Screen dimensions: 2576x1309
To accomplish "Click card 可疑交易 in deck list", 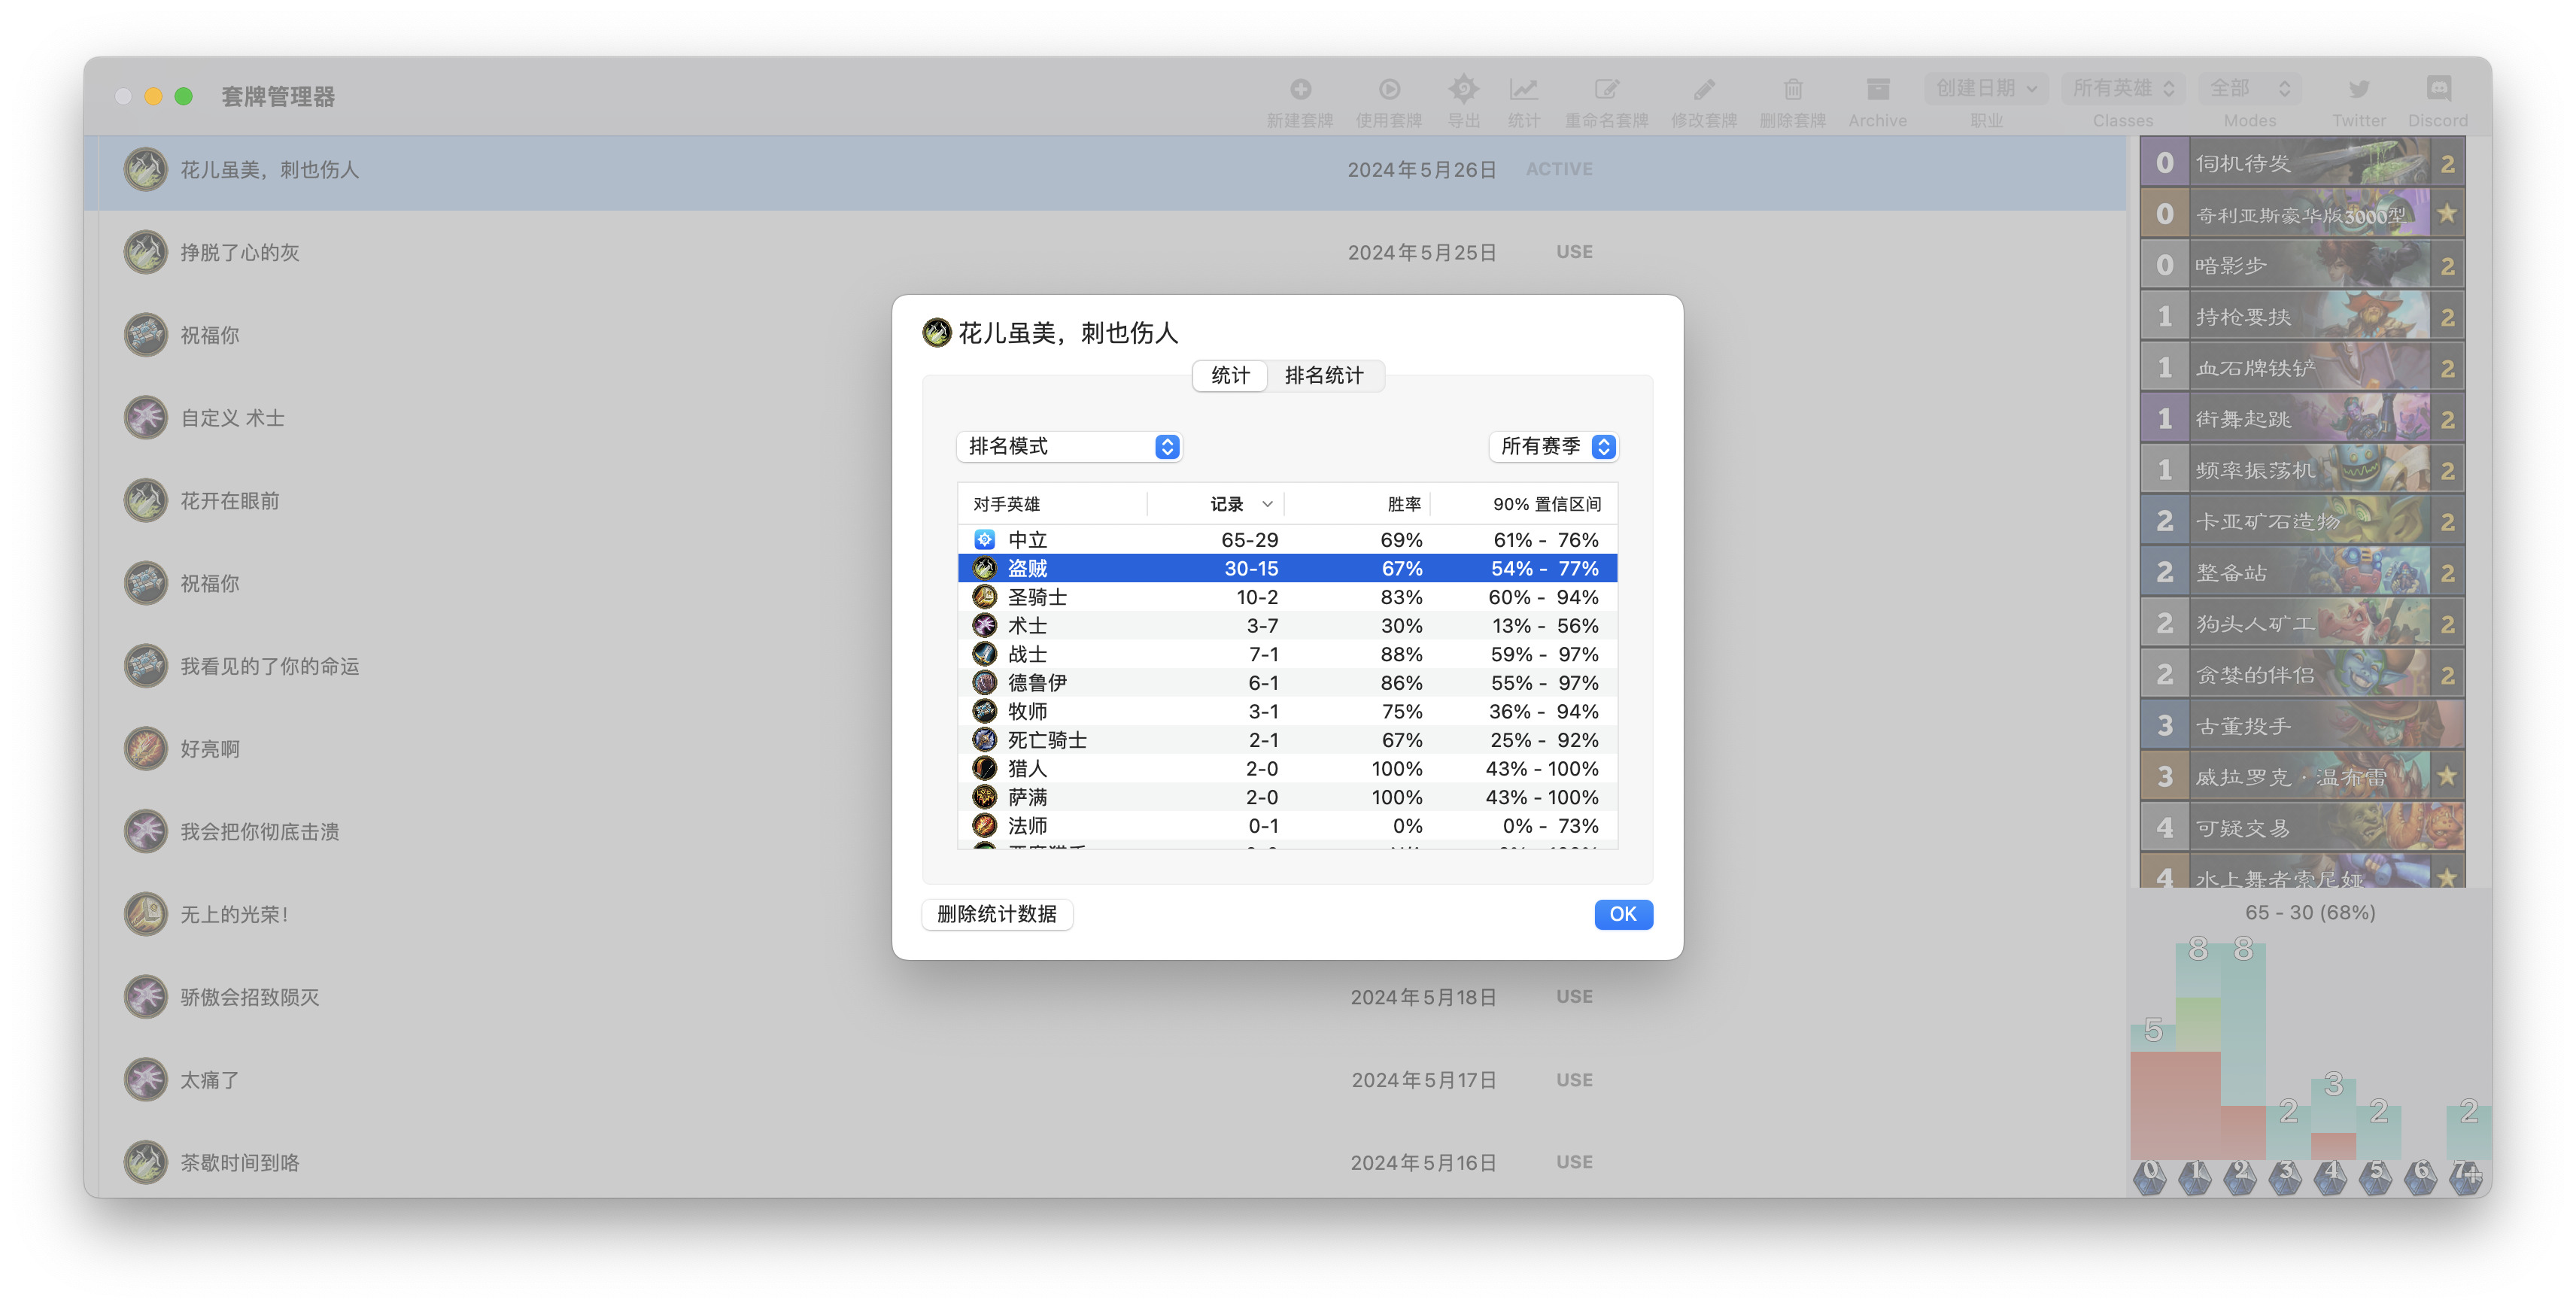I will coord(2303,828).
